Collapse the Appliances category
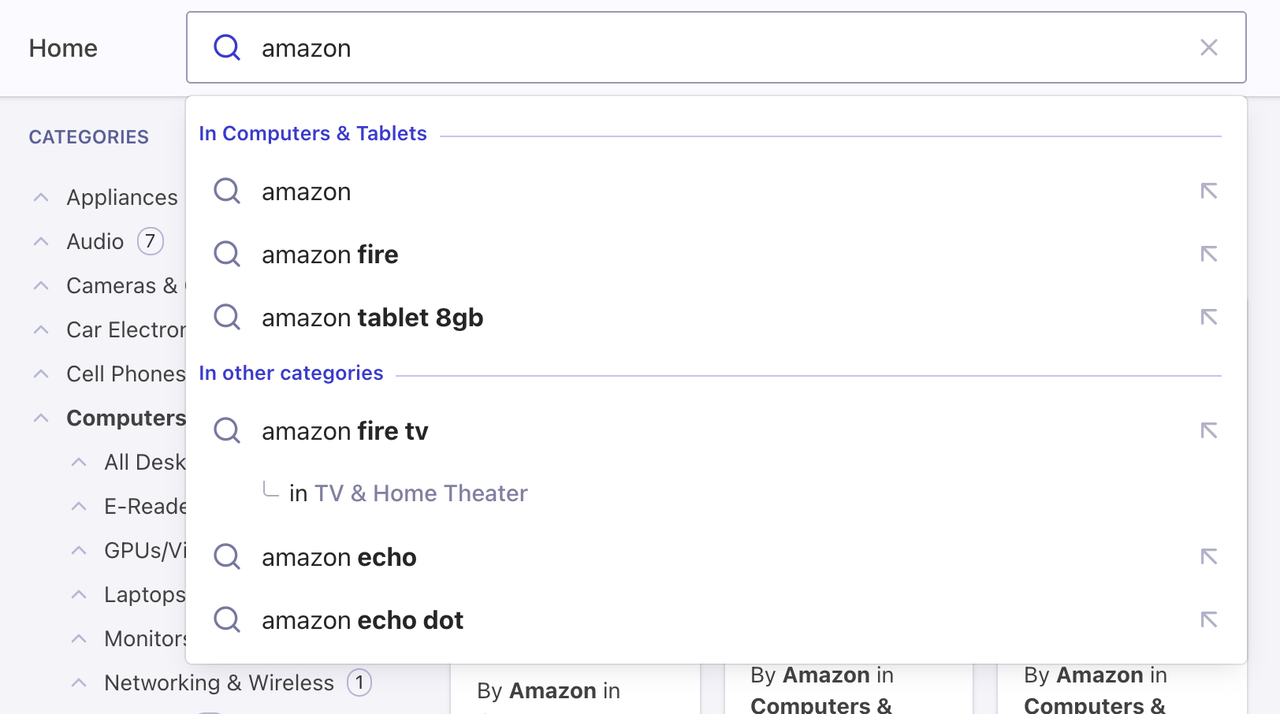Screen dimensions: 1280x714 (40, 197)
